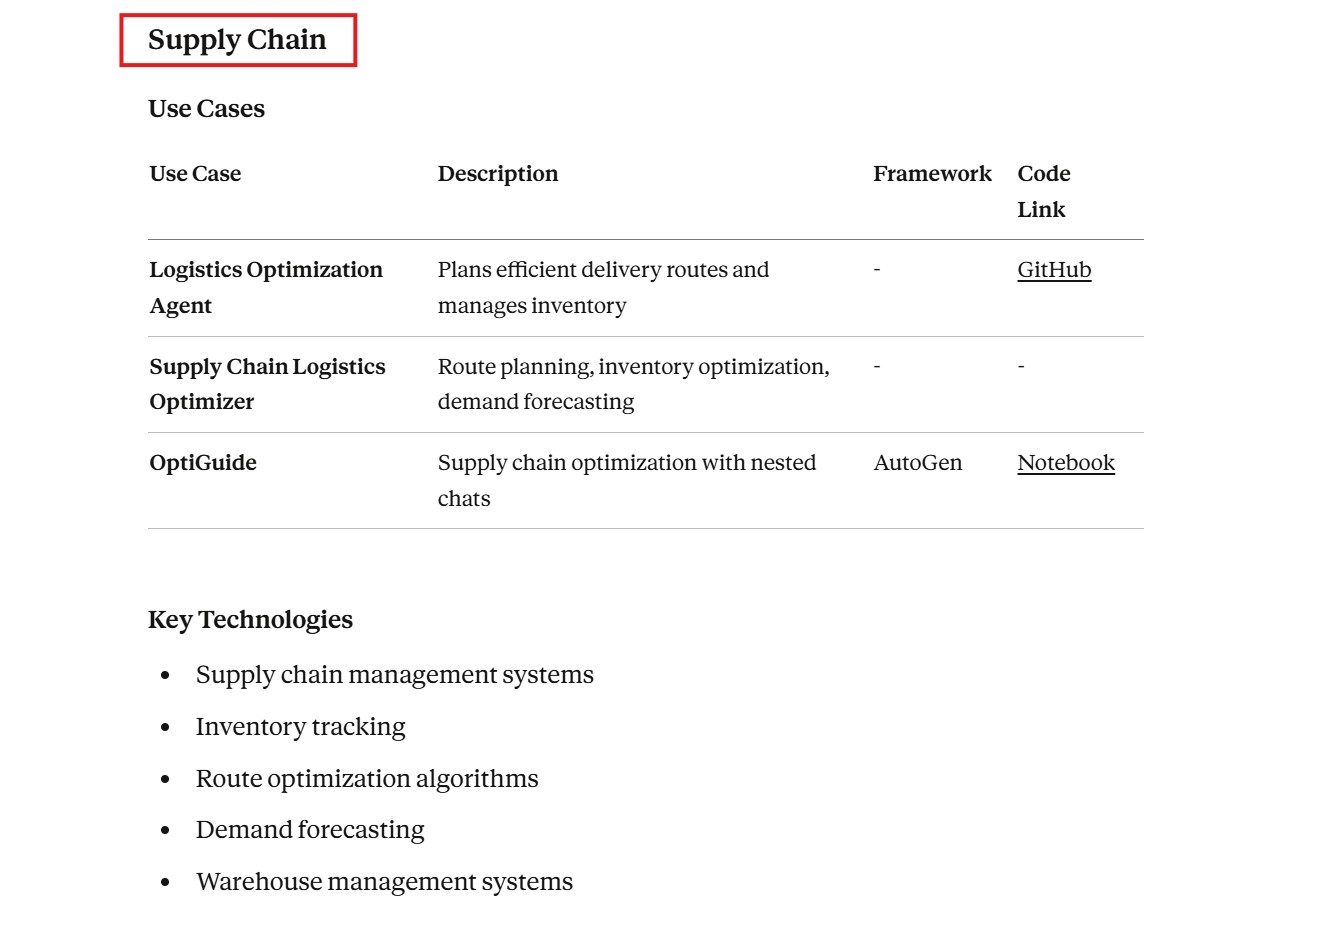Select the Description column header
The height and width of the screenshot is (947, 1324).
(x=498, y=174)
